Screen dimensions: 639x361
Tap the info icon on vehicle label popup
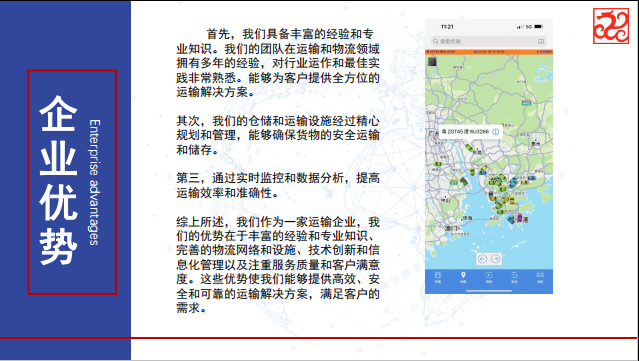(496, 132)
